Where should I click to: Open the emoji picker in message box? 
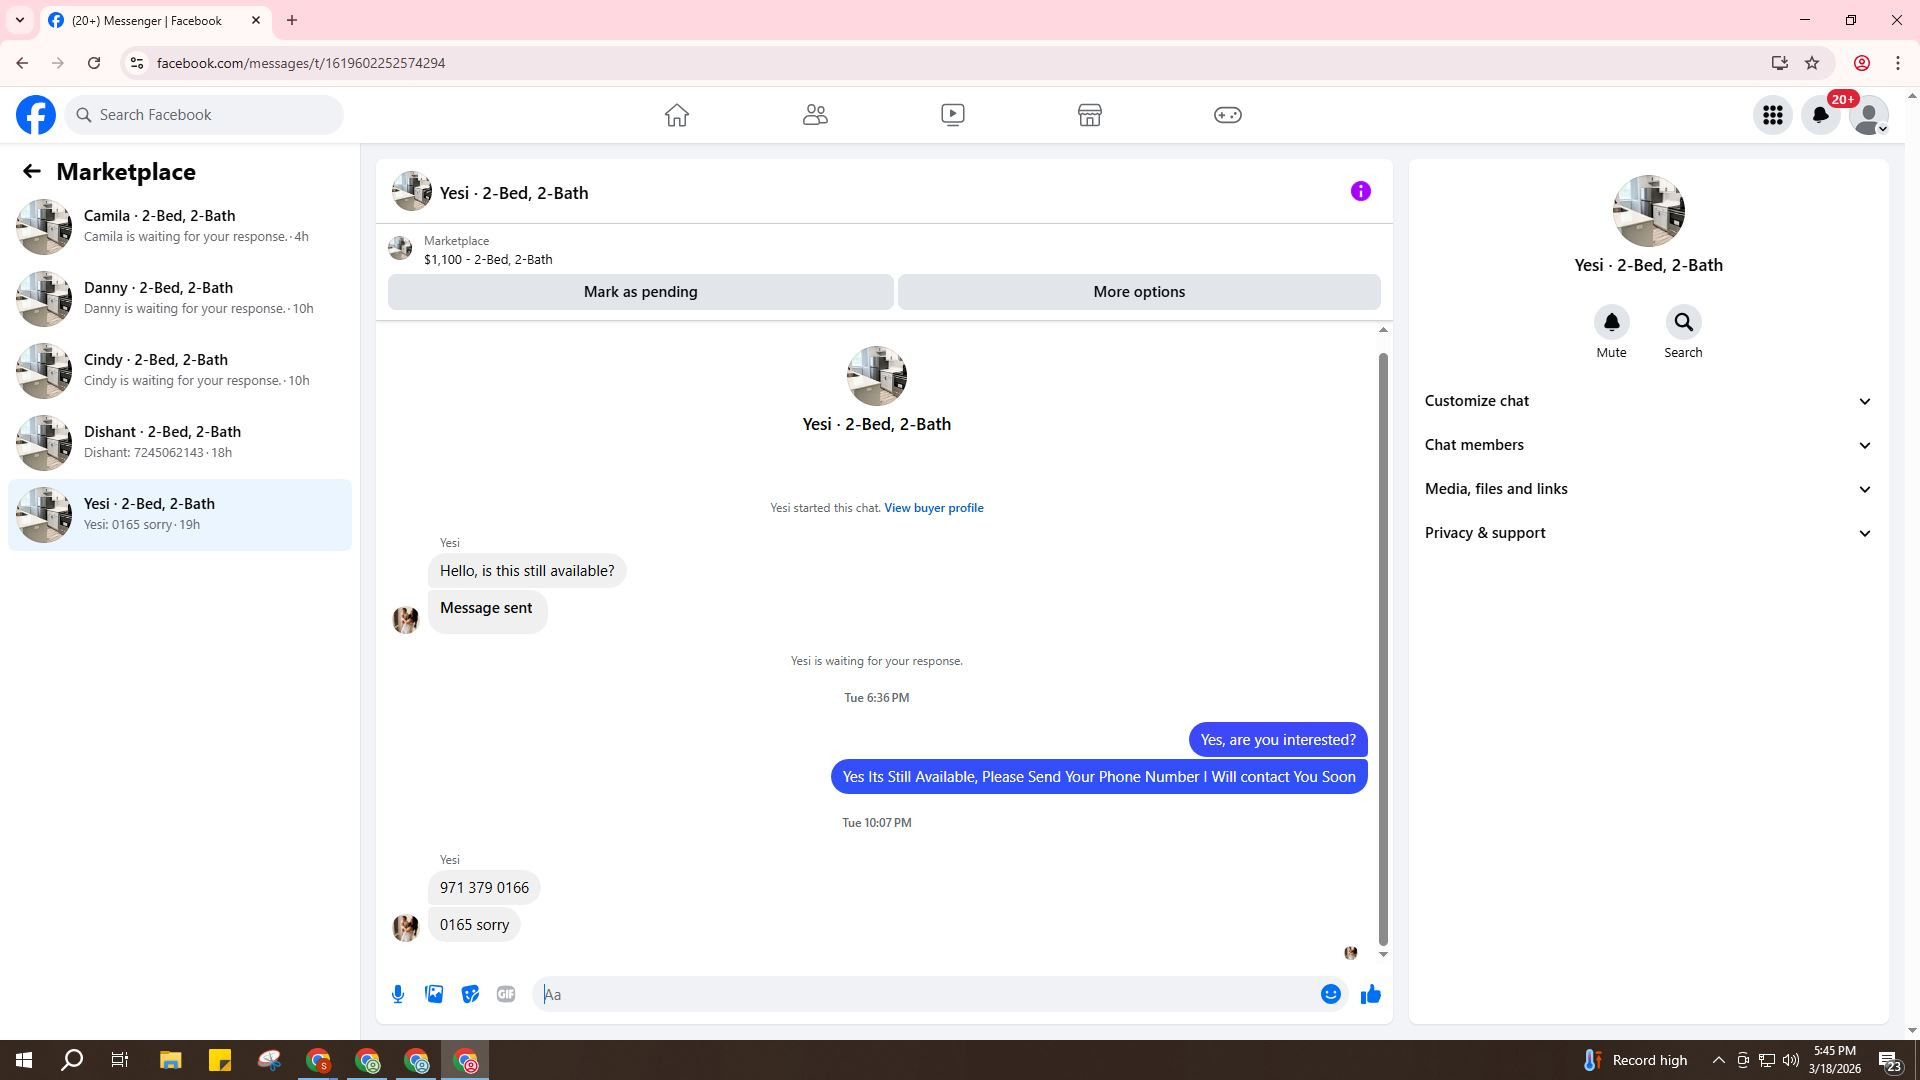[1330, 994]
